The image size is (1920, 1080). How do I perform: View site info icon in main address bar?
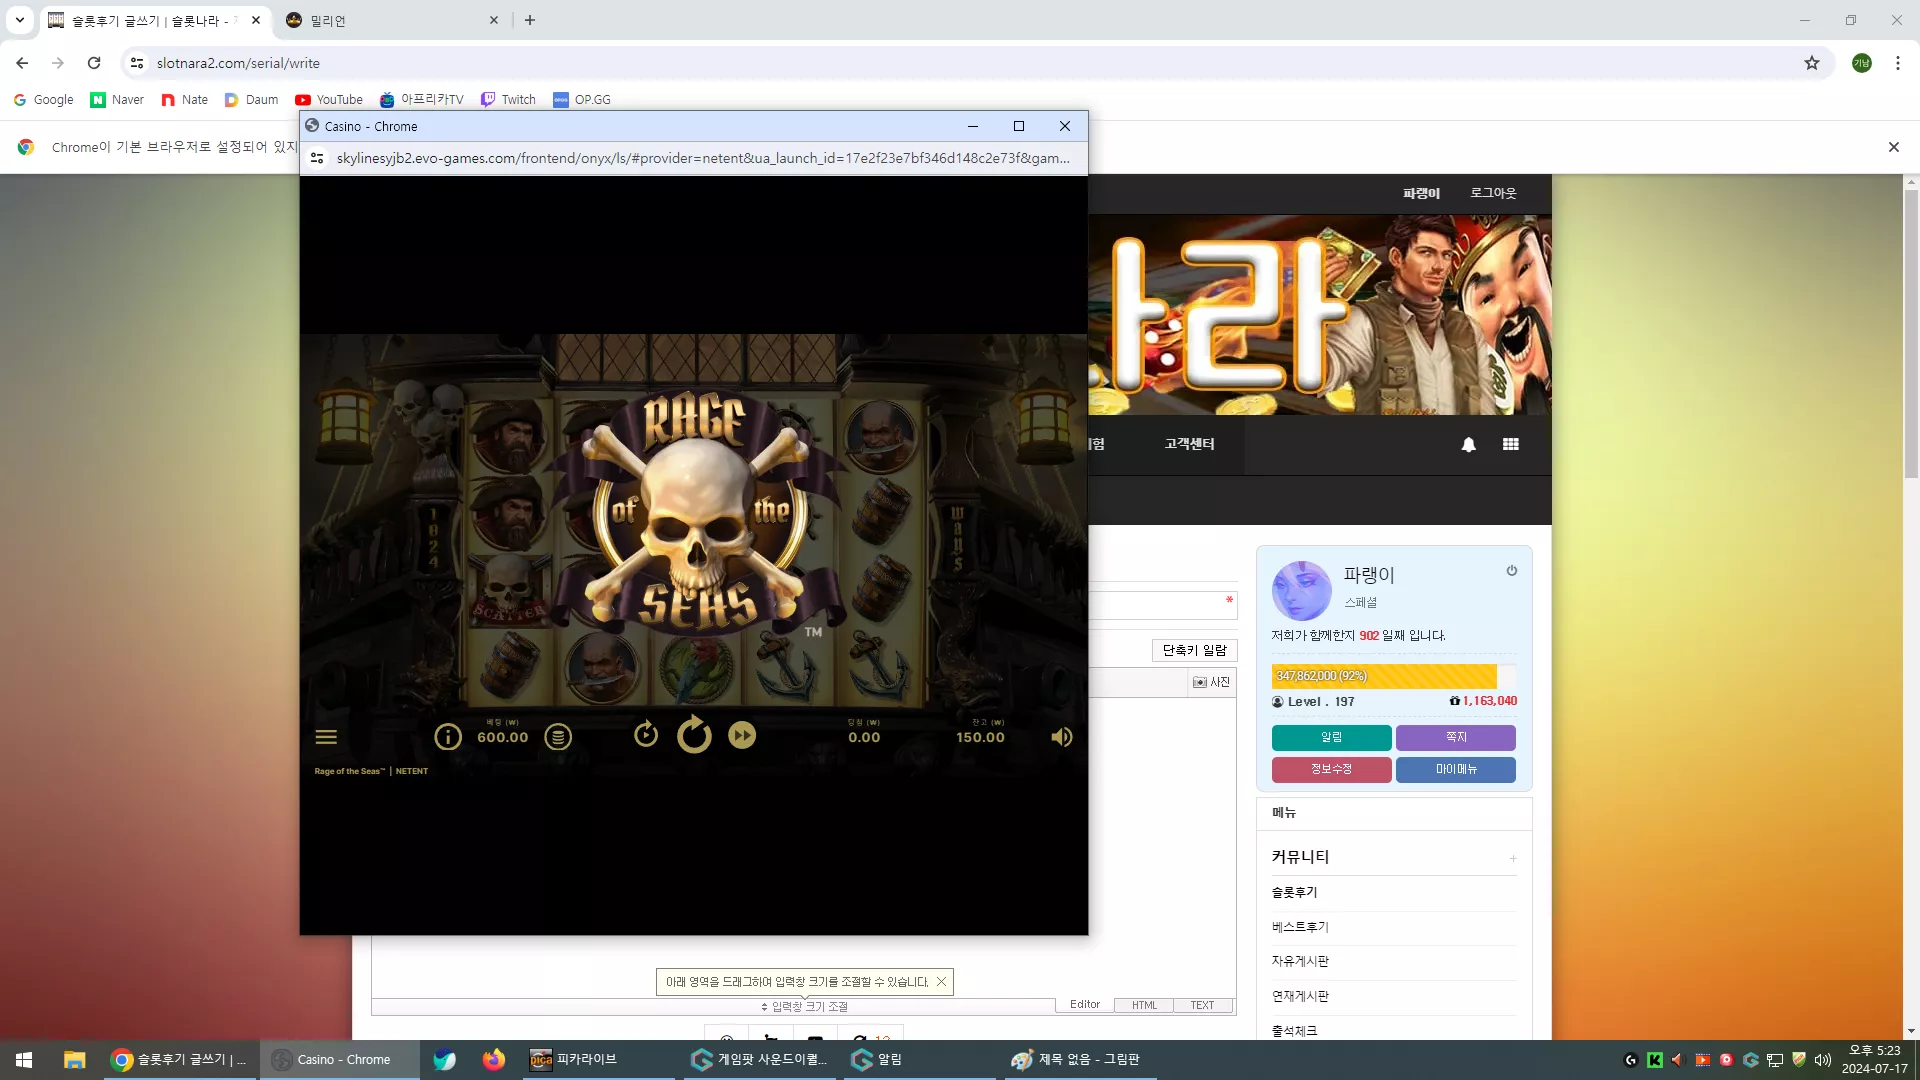(x=137, y=63)
